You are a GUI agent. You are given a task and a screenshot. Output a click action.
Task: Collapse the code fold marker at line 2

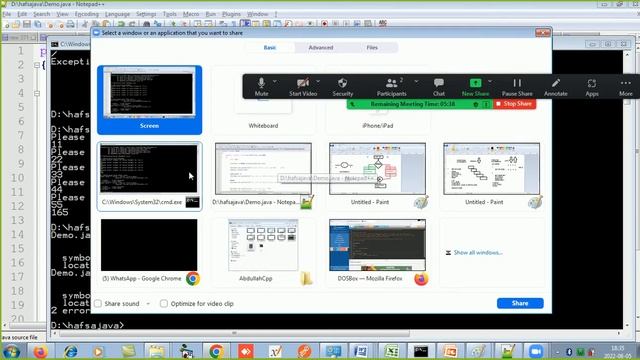click(37, 65)
